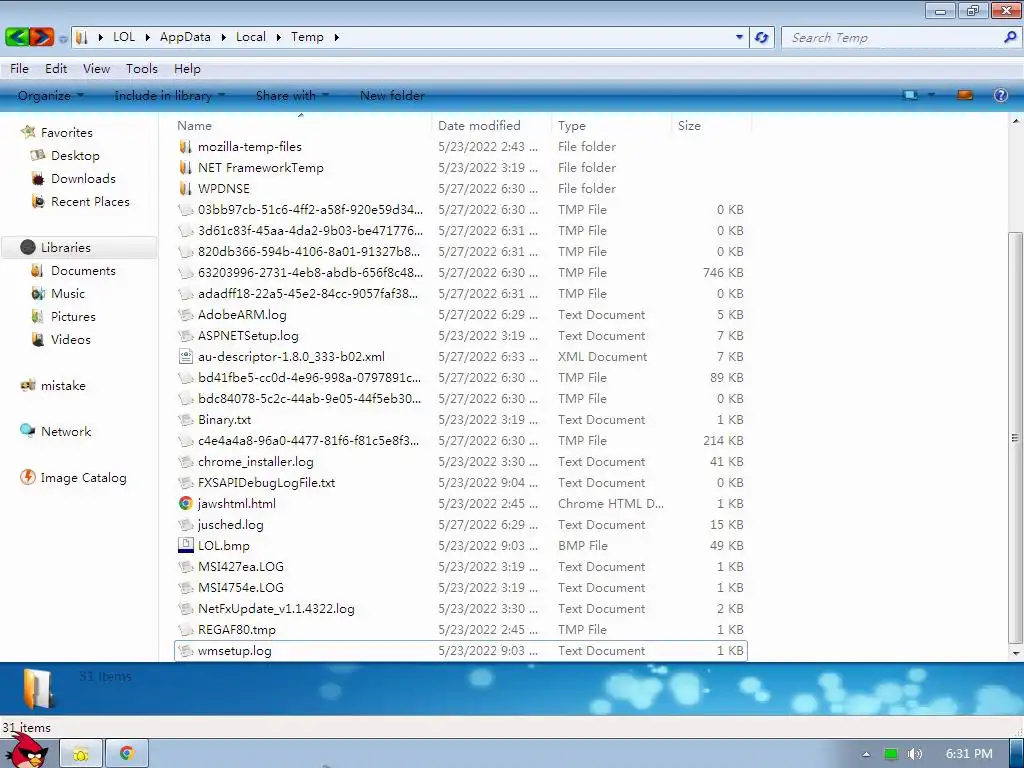Open the File menu

pos(19,69)
